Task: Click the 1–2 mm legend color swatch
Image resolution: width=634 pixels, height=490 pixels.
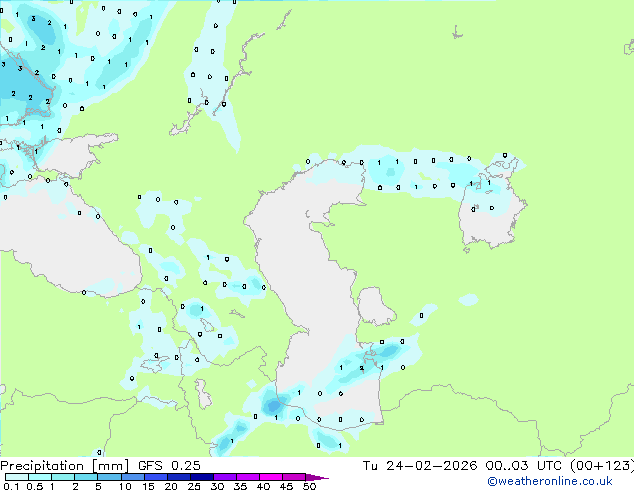Action: pyautogui.click(x=63, y=477)
